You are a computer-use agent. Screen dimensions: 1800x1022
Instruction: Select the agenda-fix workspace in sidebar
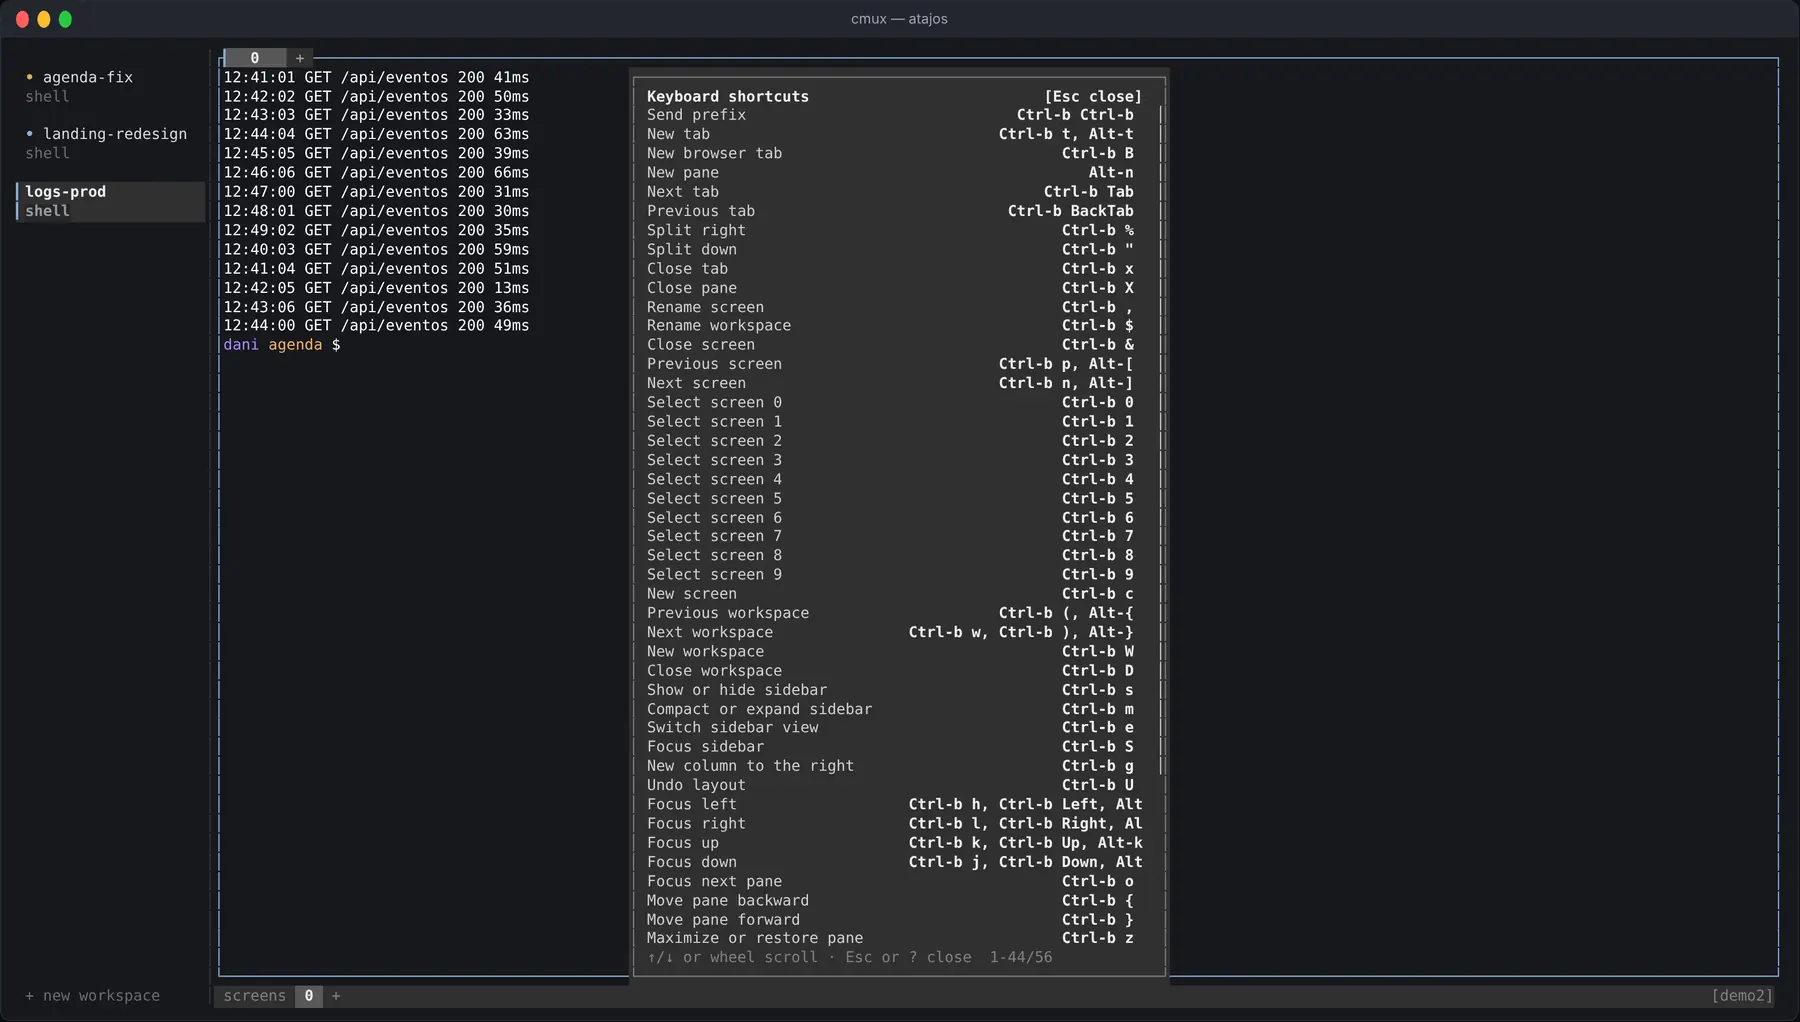point(110,87)
